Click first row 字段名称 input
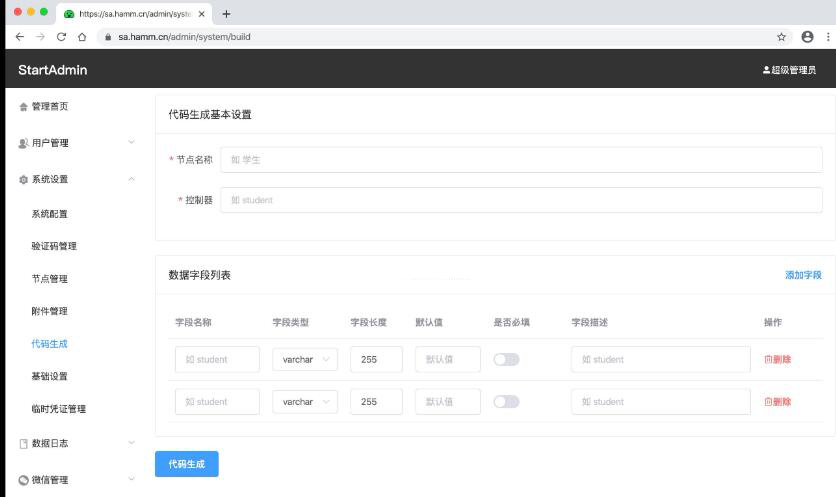Image resolution: width=836 pixels, height=497 pixels. 217,359
